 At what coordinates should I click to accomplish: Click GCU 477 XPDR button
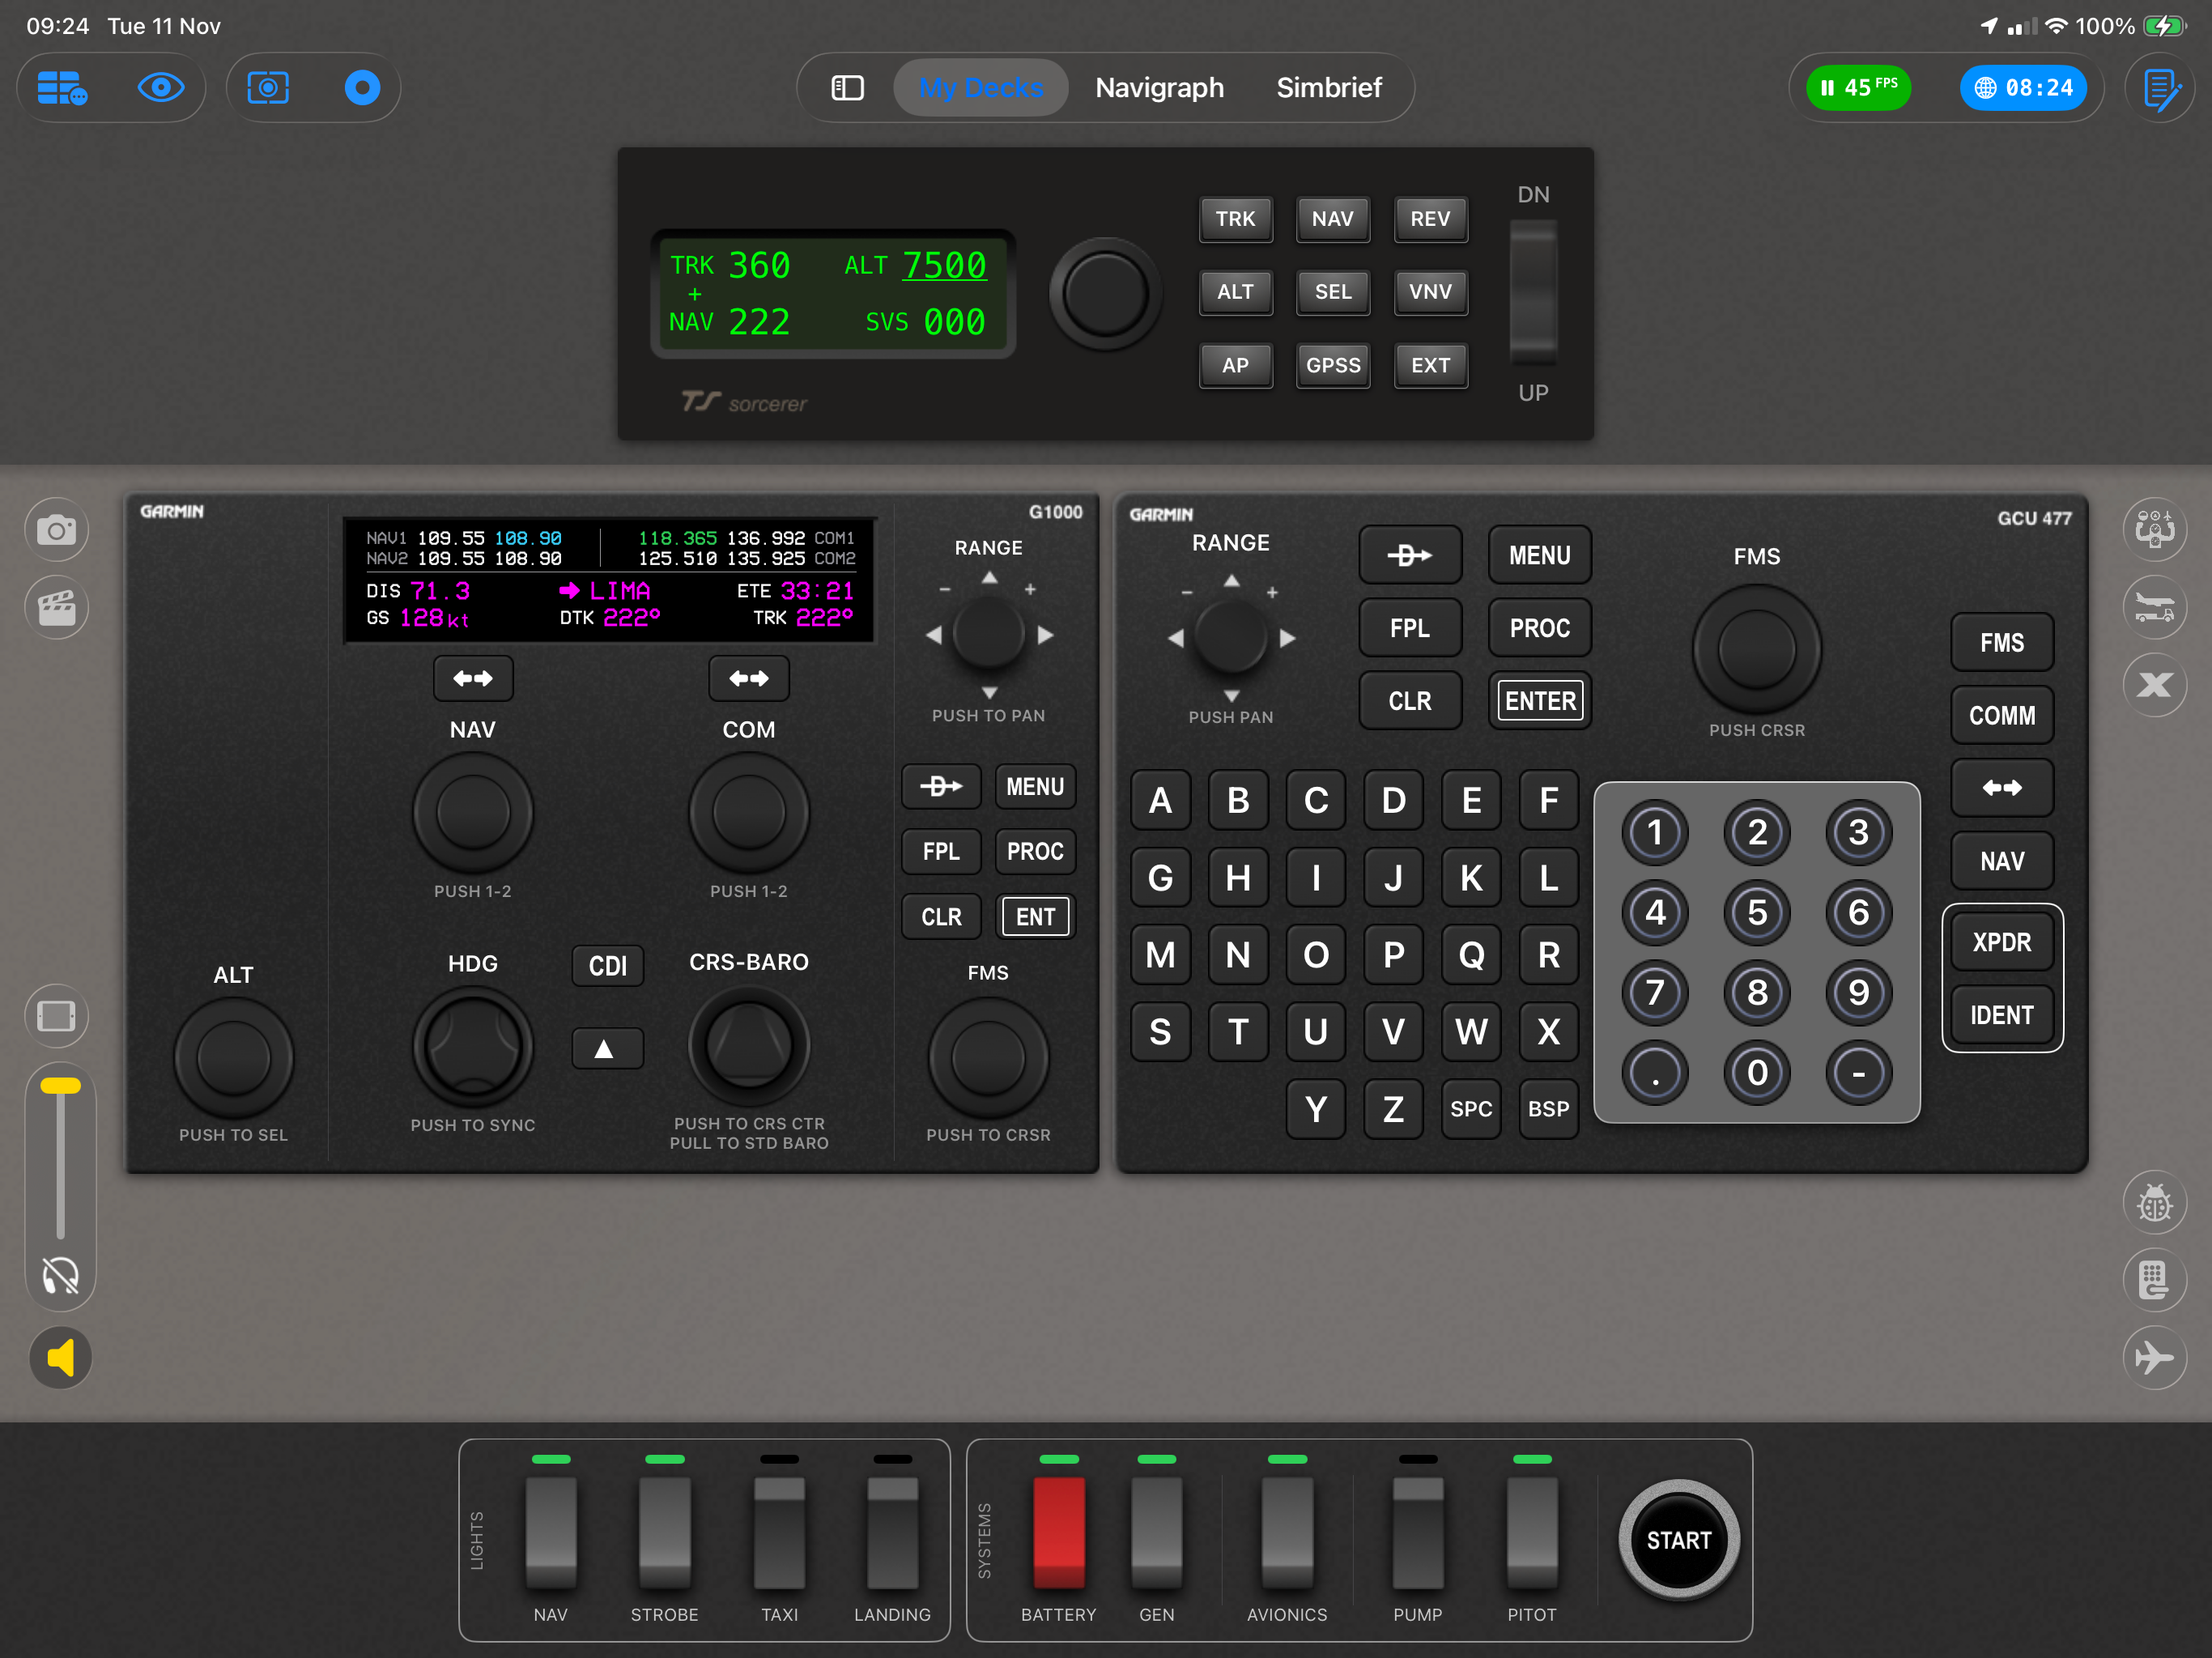click(2002, 942)
